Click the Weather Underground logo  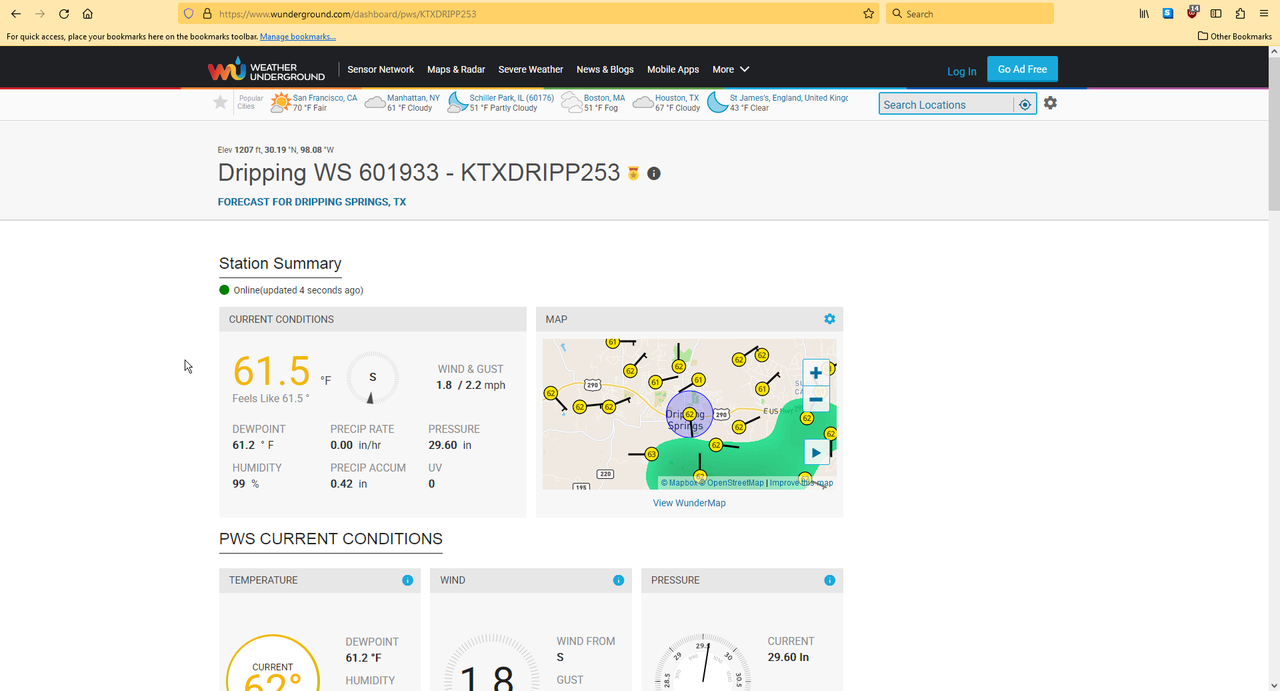266,70
